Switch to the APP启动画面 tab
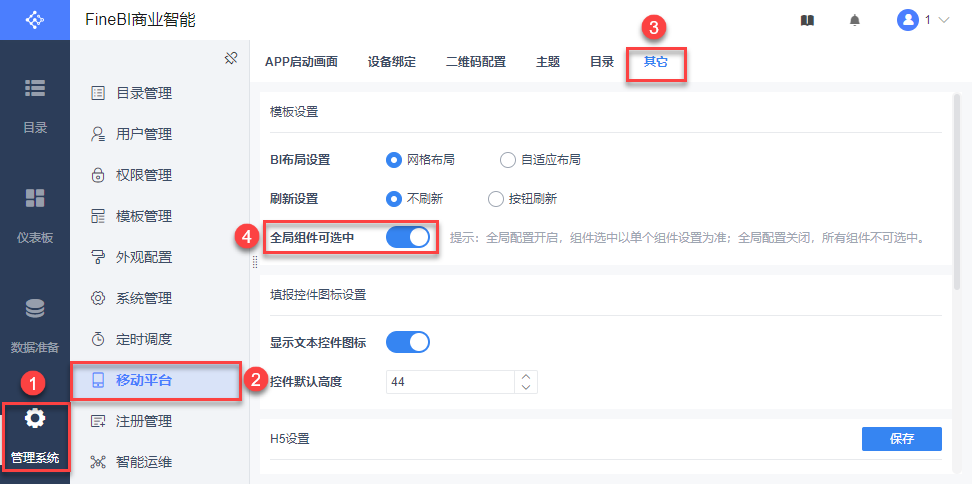The image size is (972, 484). (x=301, y=62)
